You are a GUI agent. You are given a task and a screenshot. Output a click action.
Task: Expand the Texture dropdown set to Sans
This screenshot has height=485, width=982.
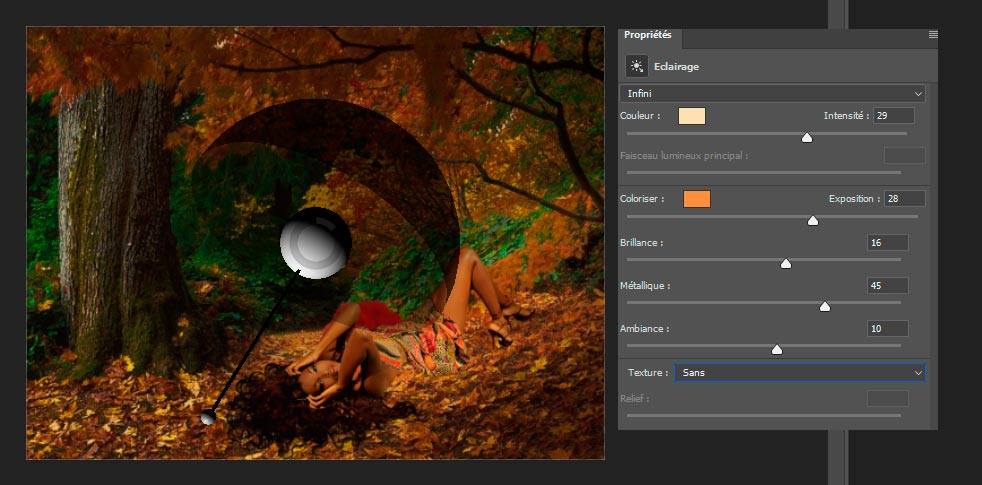pyautogui.click(x=799, y=372)
